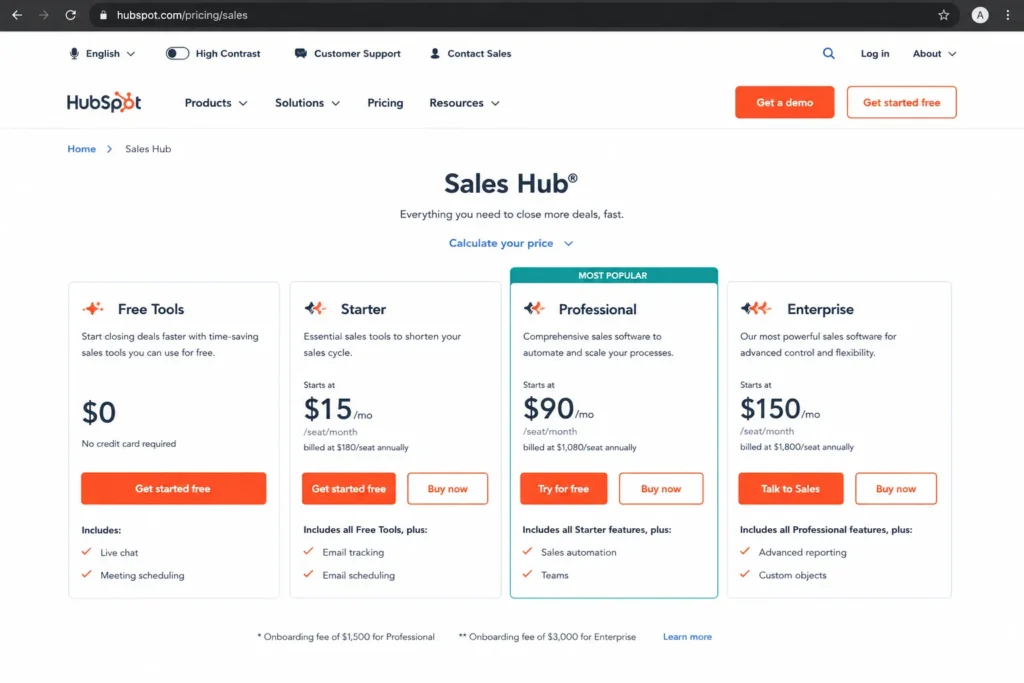Viewport: 1024px width, 683px height.
Task: Click the breadcrumb chevron separator
Action: [x=110, y=149]
